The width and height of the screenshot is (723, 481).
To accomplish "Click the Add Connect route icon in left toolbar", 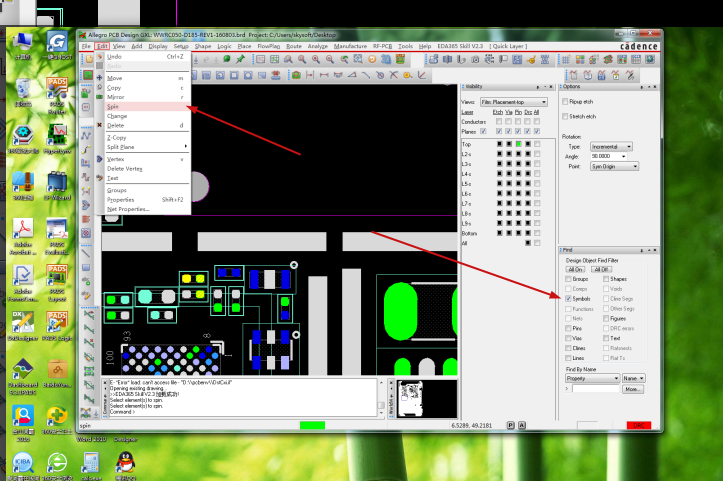I will tap(86, 136).
